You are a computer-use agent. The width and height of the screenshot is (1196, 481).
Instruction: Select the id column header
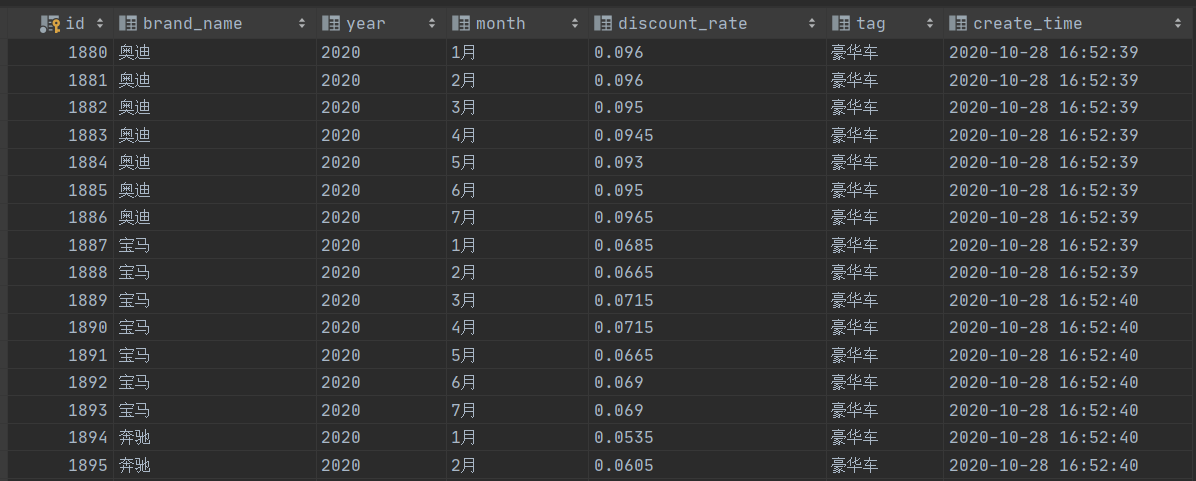(61, 24)
